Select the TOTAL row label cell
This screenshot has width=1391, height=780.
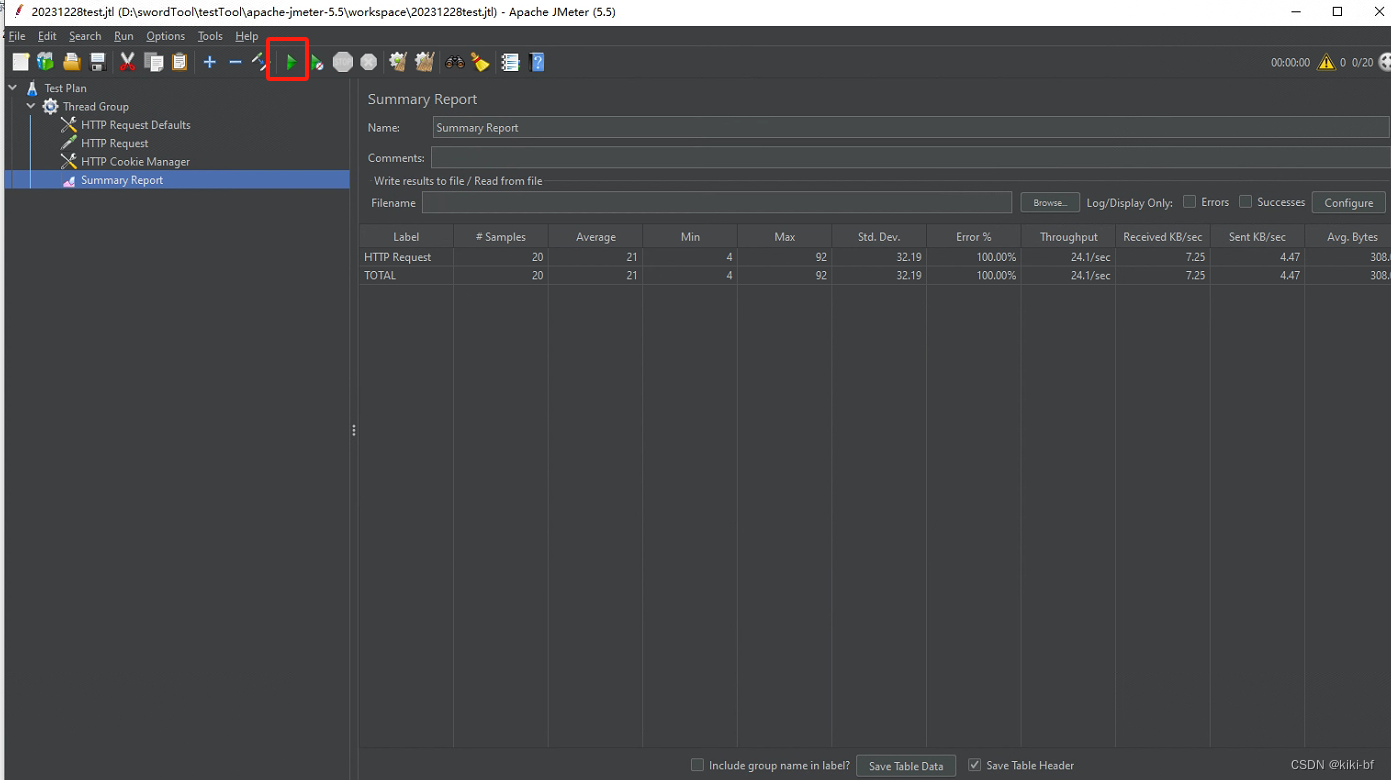click(x=406, y=275)
